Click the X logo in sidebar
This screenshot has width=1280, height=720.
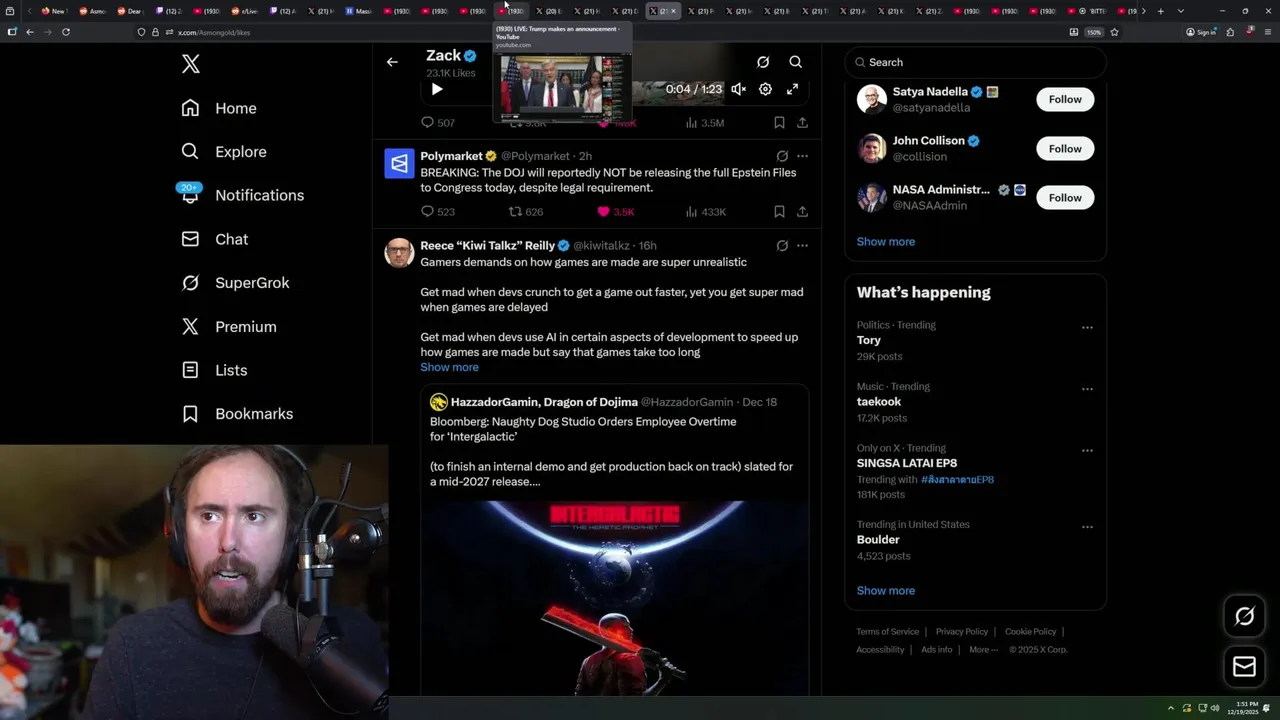[x=191, y=65]
